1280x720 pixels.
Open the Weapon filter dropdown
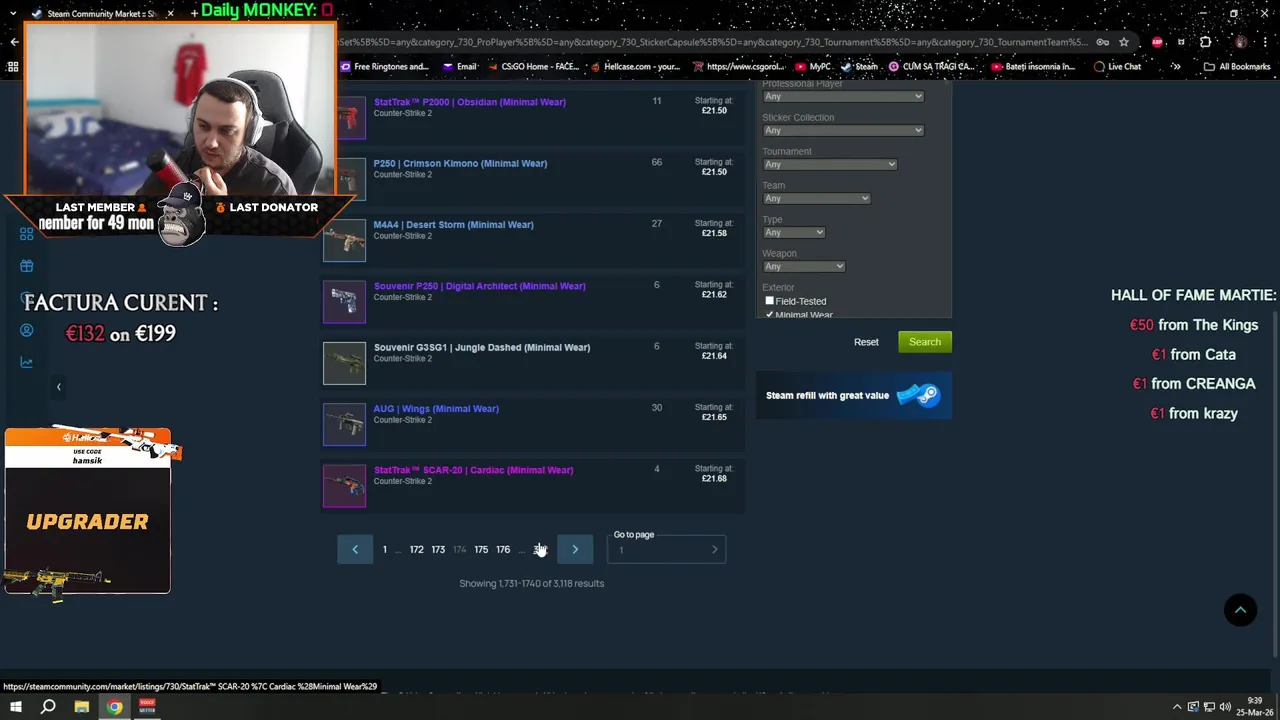[804, 266]
